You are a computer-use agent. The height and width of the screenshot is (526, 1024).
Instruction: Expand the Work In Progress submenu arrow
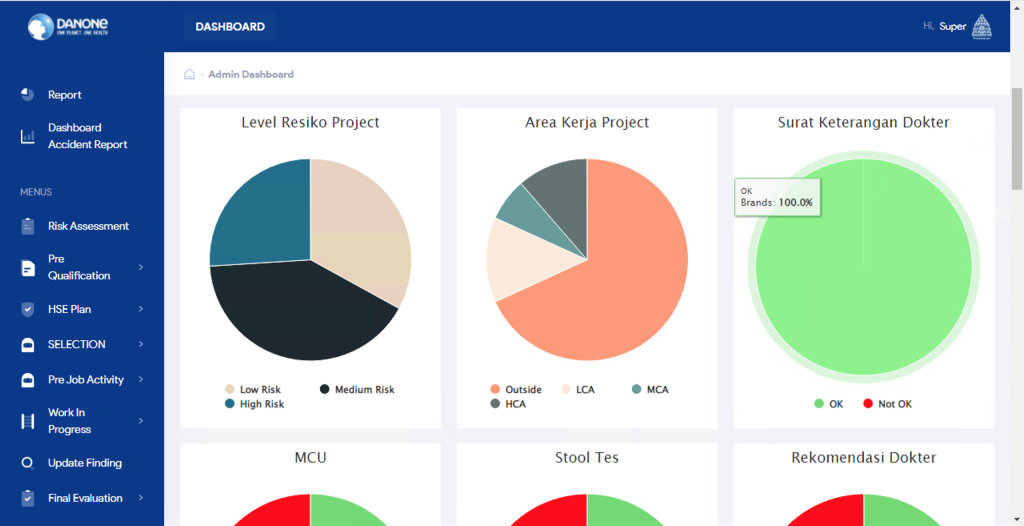[140, 421]
